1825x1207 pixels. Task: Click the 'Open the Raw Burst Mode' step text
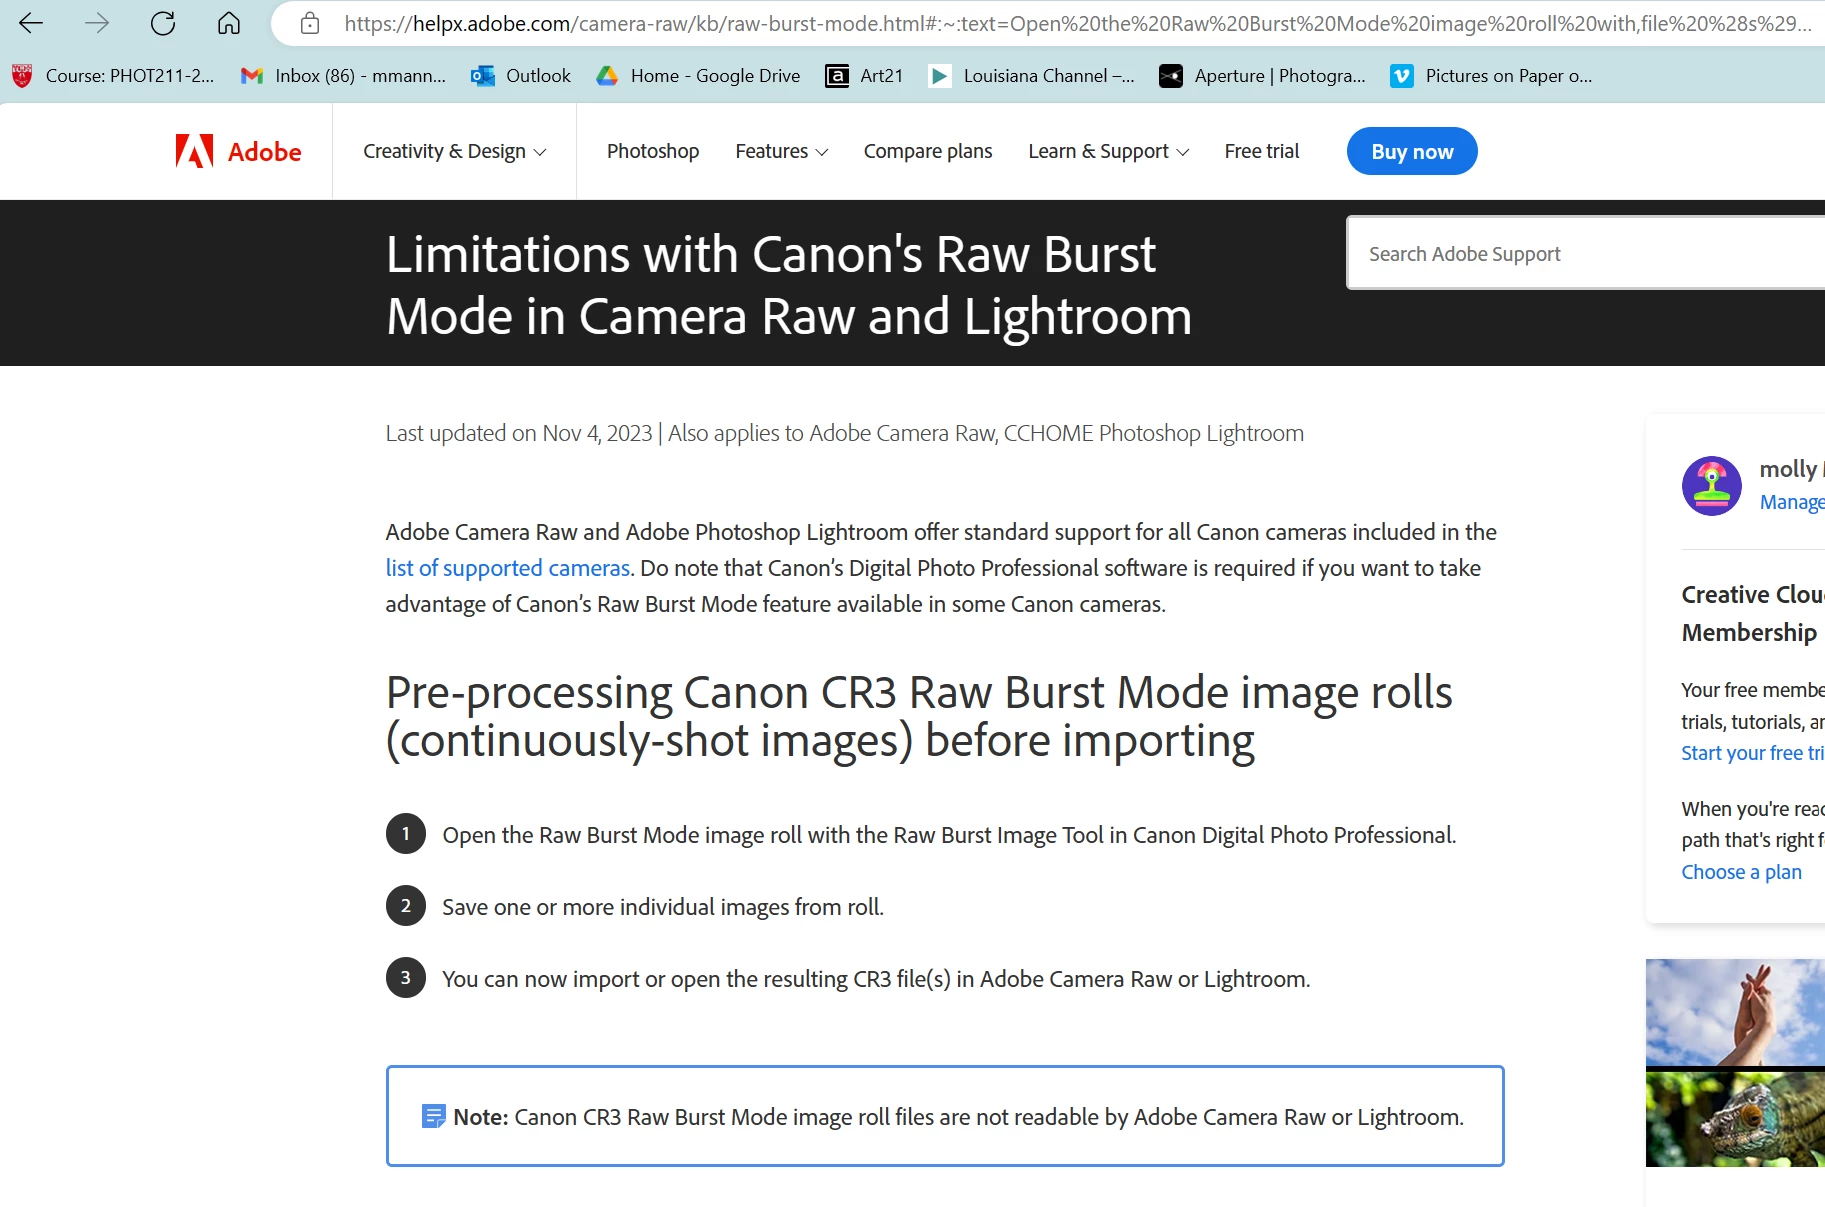[949, 835]
